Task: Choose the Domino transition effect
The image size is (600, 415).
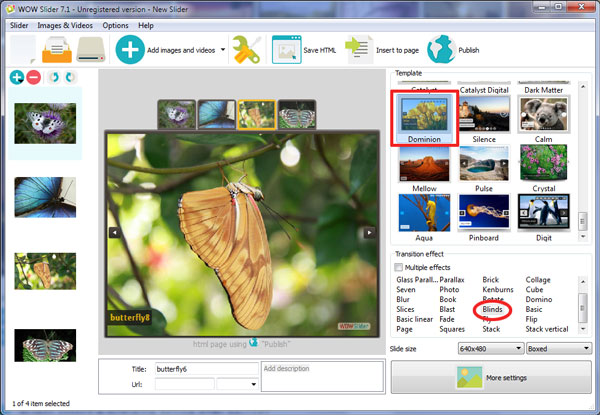Action: 539,299
